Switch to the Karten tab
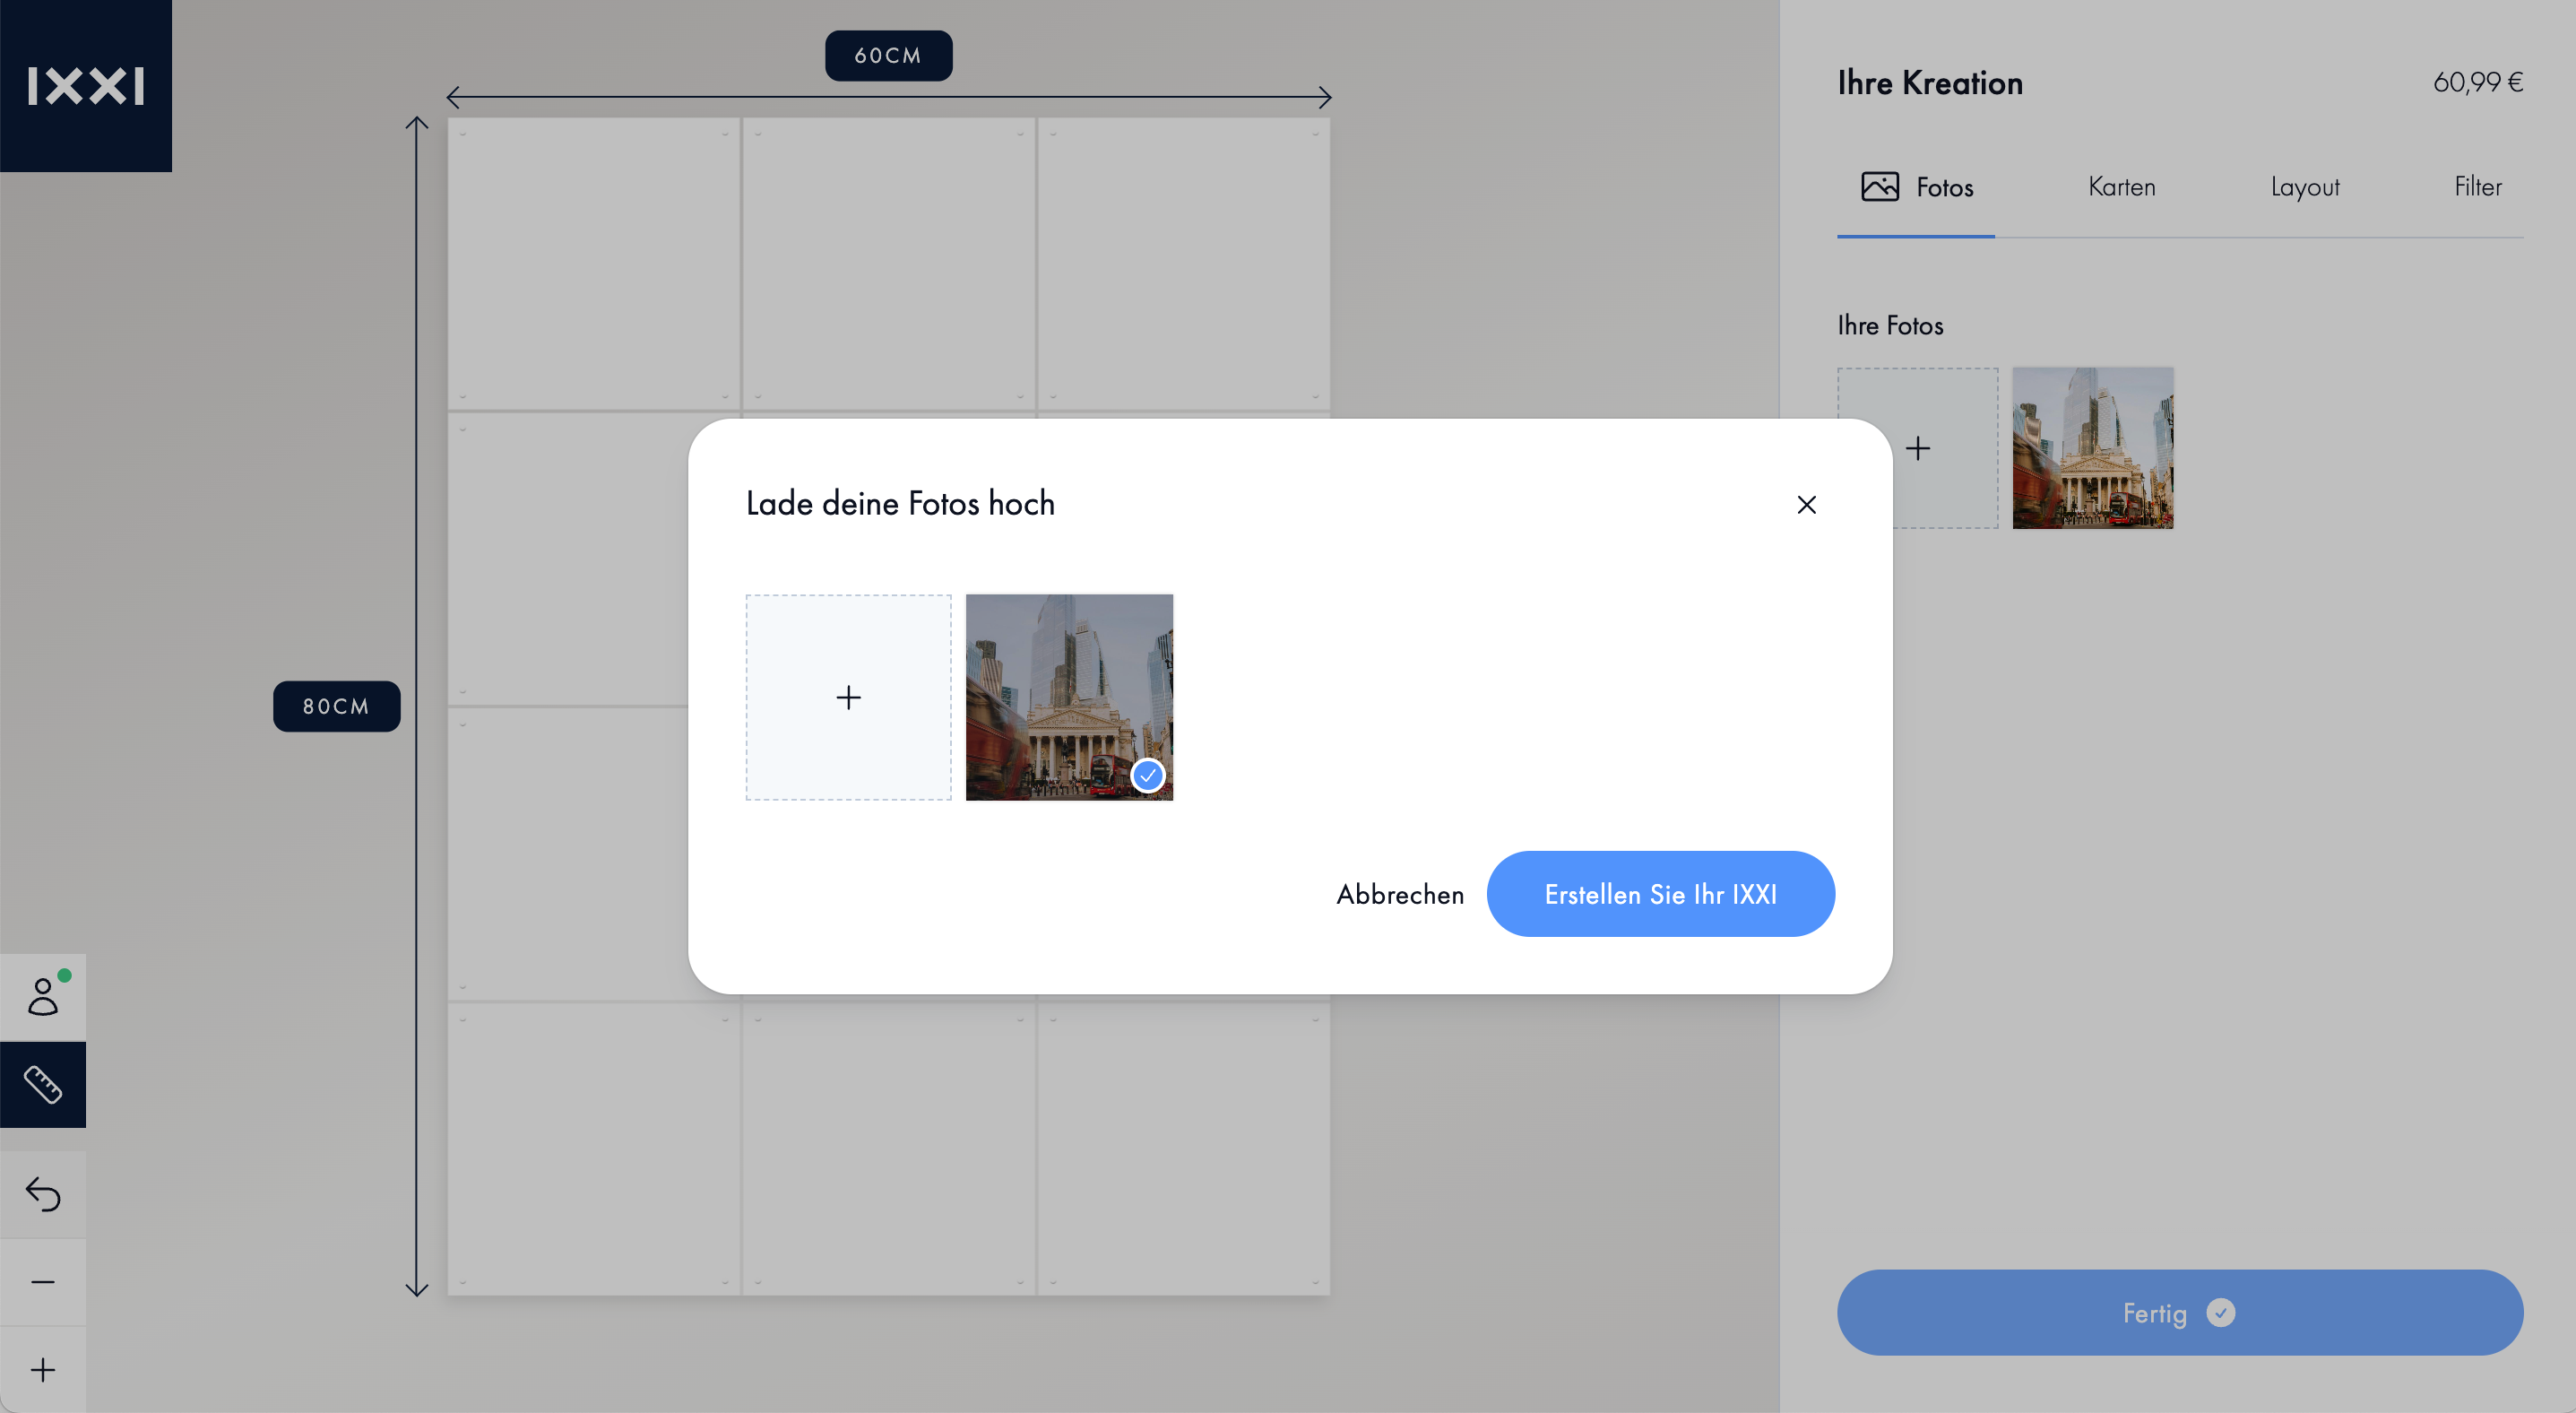Screen dimensions: 2576x1413 (x=2121, y=187)
